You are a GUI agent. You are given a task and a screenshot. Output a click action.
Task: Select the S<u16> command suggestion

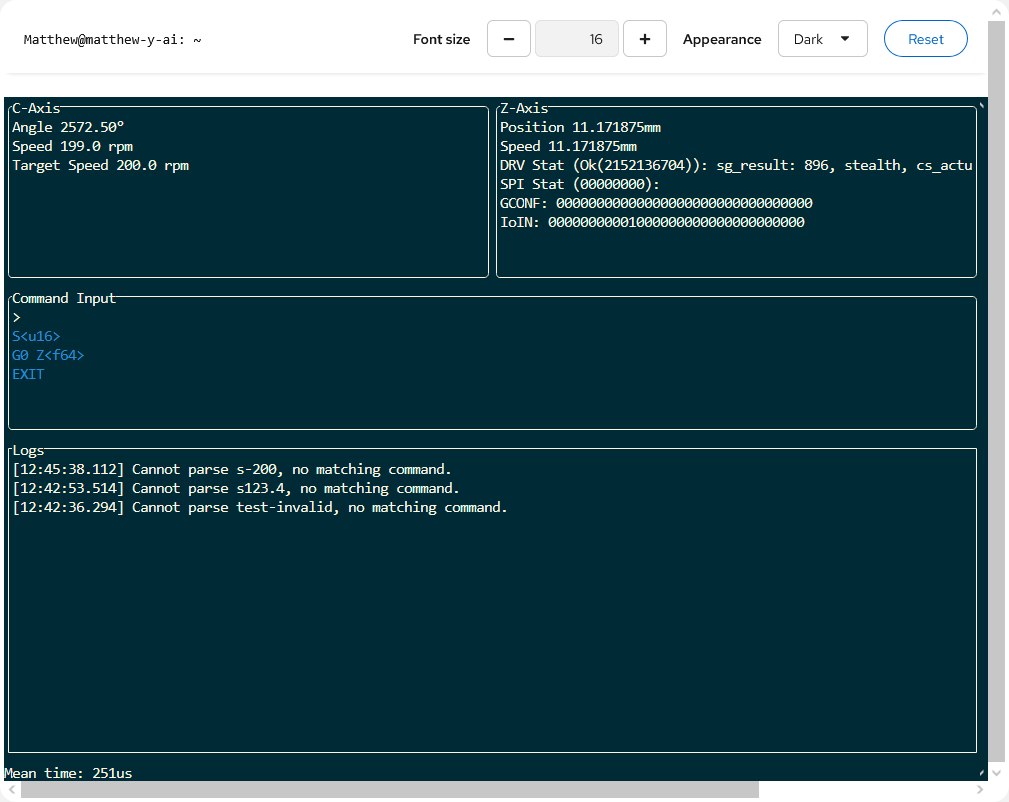36,337
